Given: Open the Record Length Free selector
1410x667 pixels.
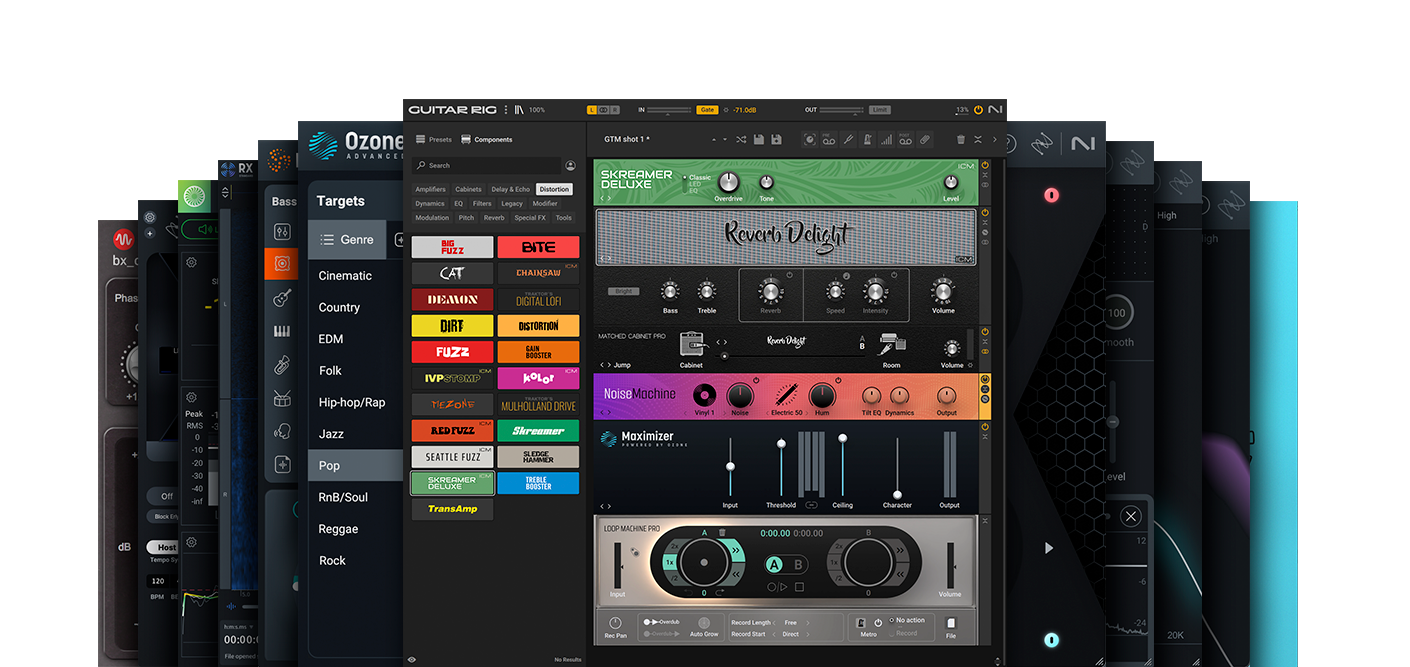Looking at the screenshot, I should (x=790, y=622).
